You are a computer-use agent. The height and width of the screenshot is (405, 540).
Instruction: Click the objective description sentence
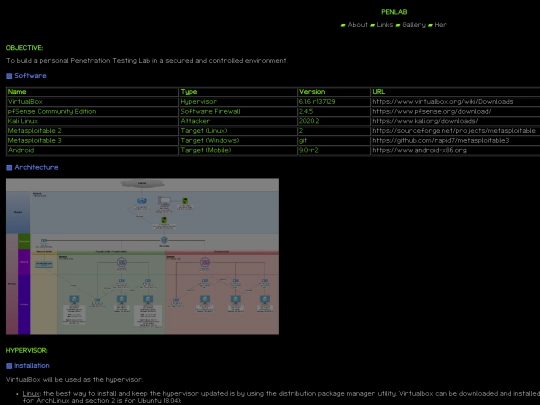(x=146, y=61)
